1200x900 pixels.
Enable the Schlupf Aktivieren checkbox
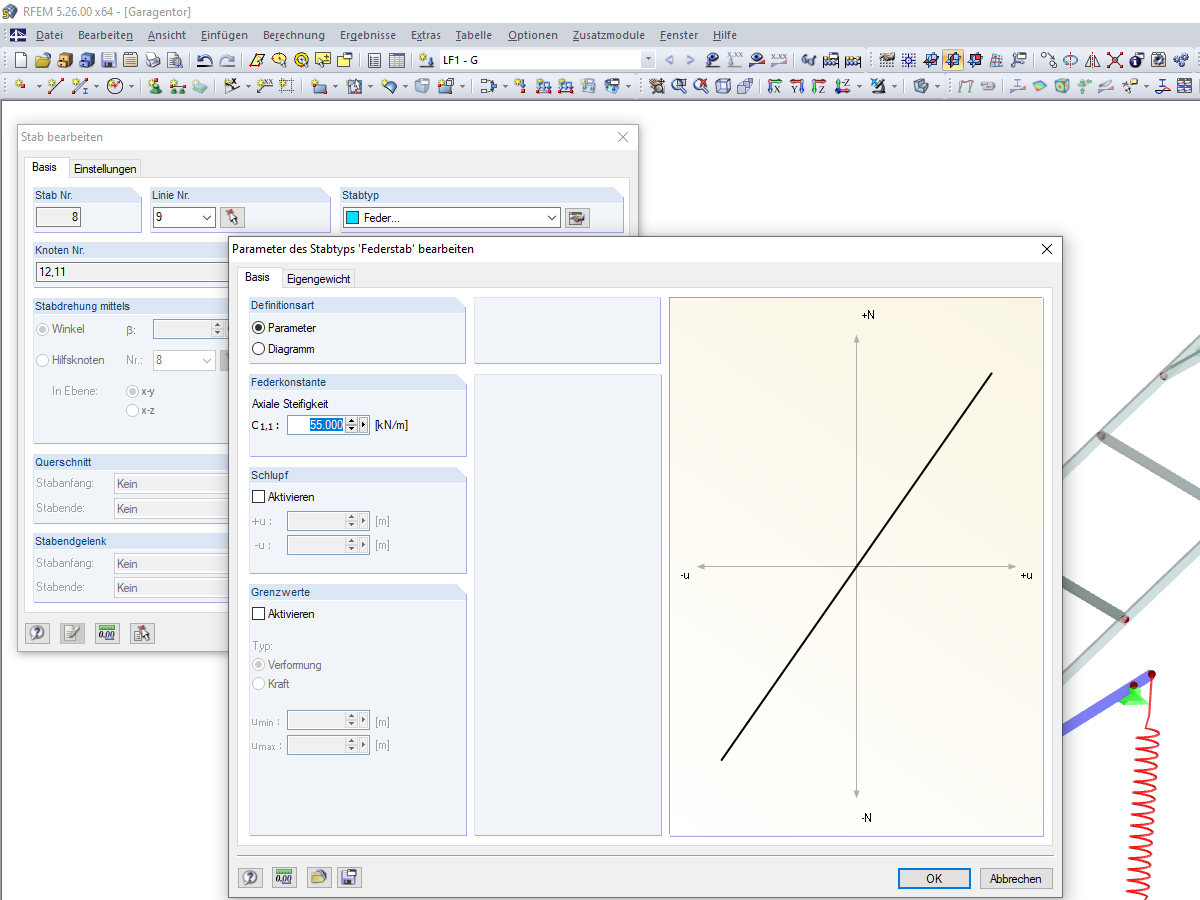tap(259, 497)
